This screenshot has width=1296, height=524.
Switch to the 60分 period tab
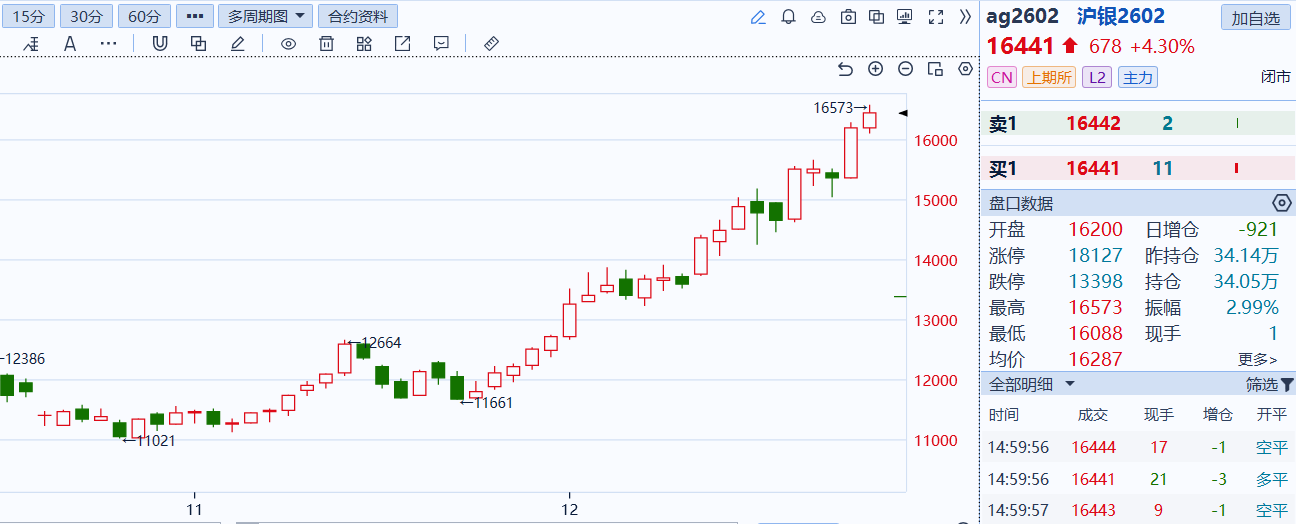pos(144,16)
